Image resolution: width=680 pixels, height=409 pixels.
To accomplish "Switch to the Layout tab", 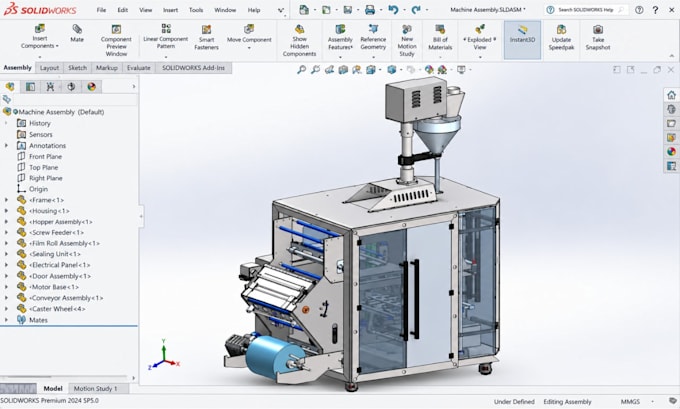I will point(49,68).
